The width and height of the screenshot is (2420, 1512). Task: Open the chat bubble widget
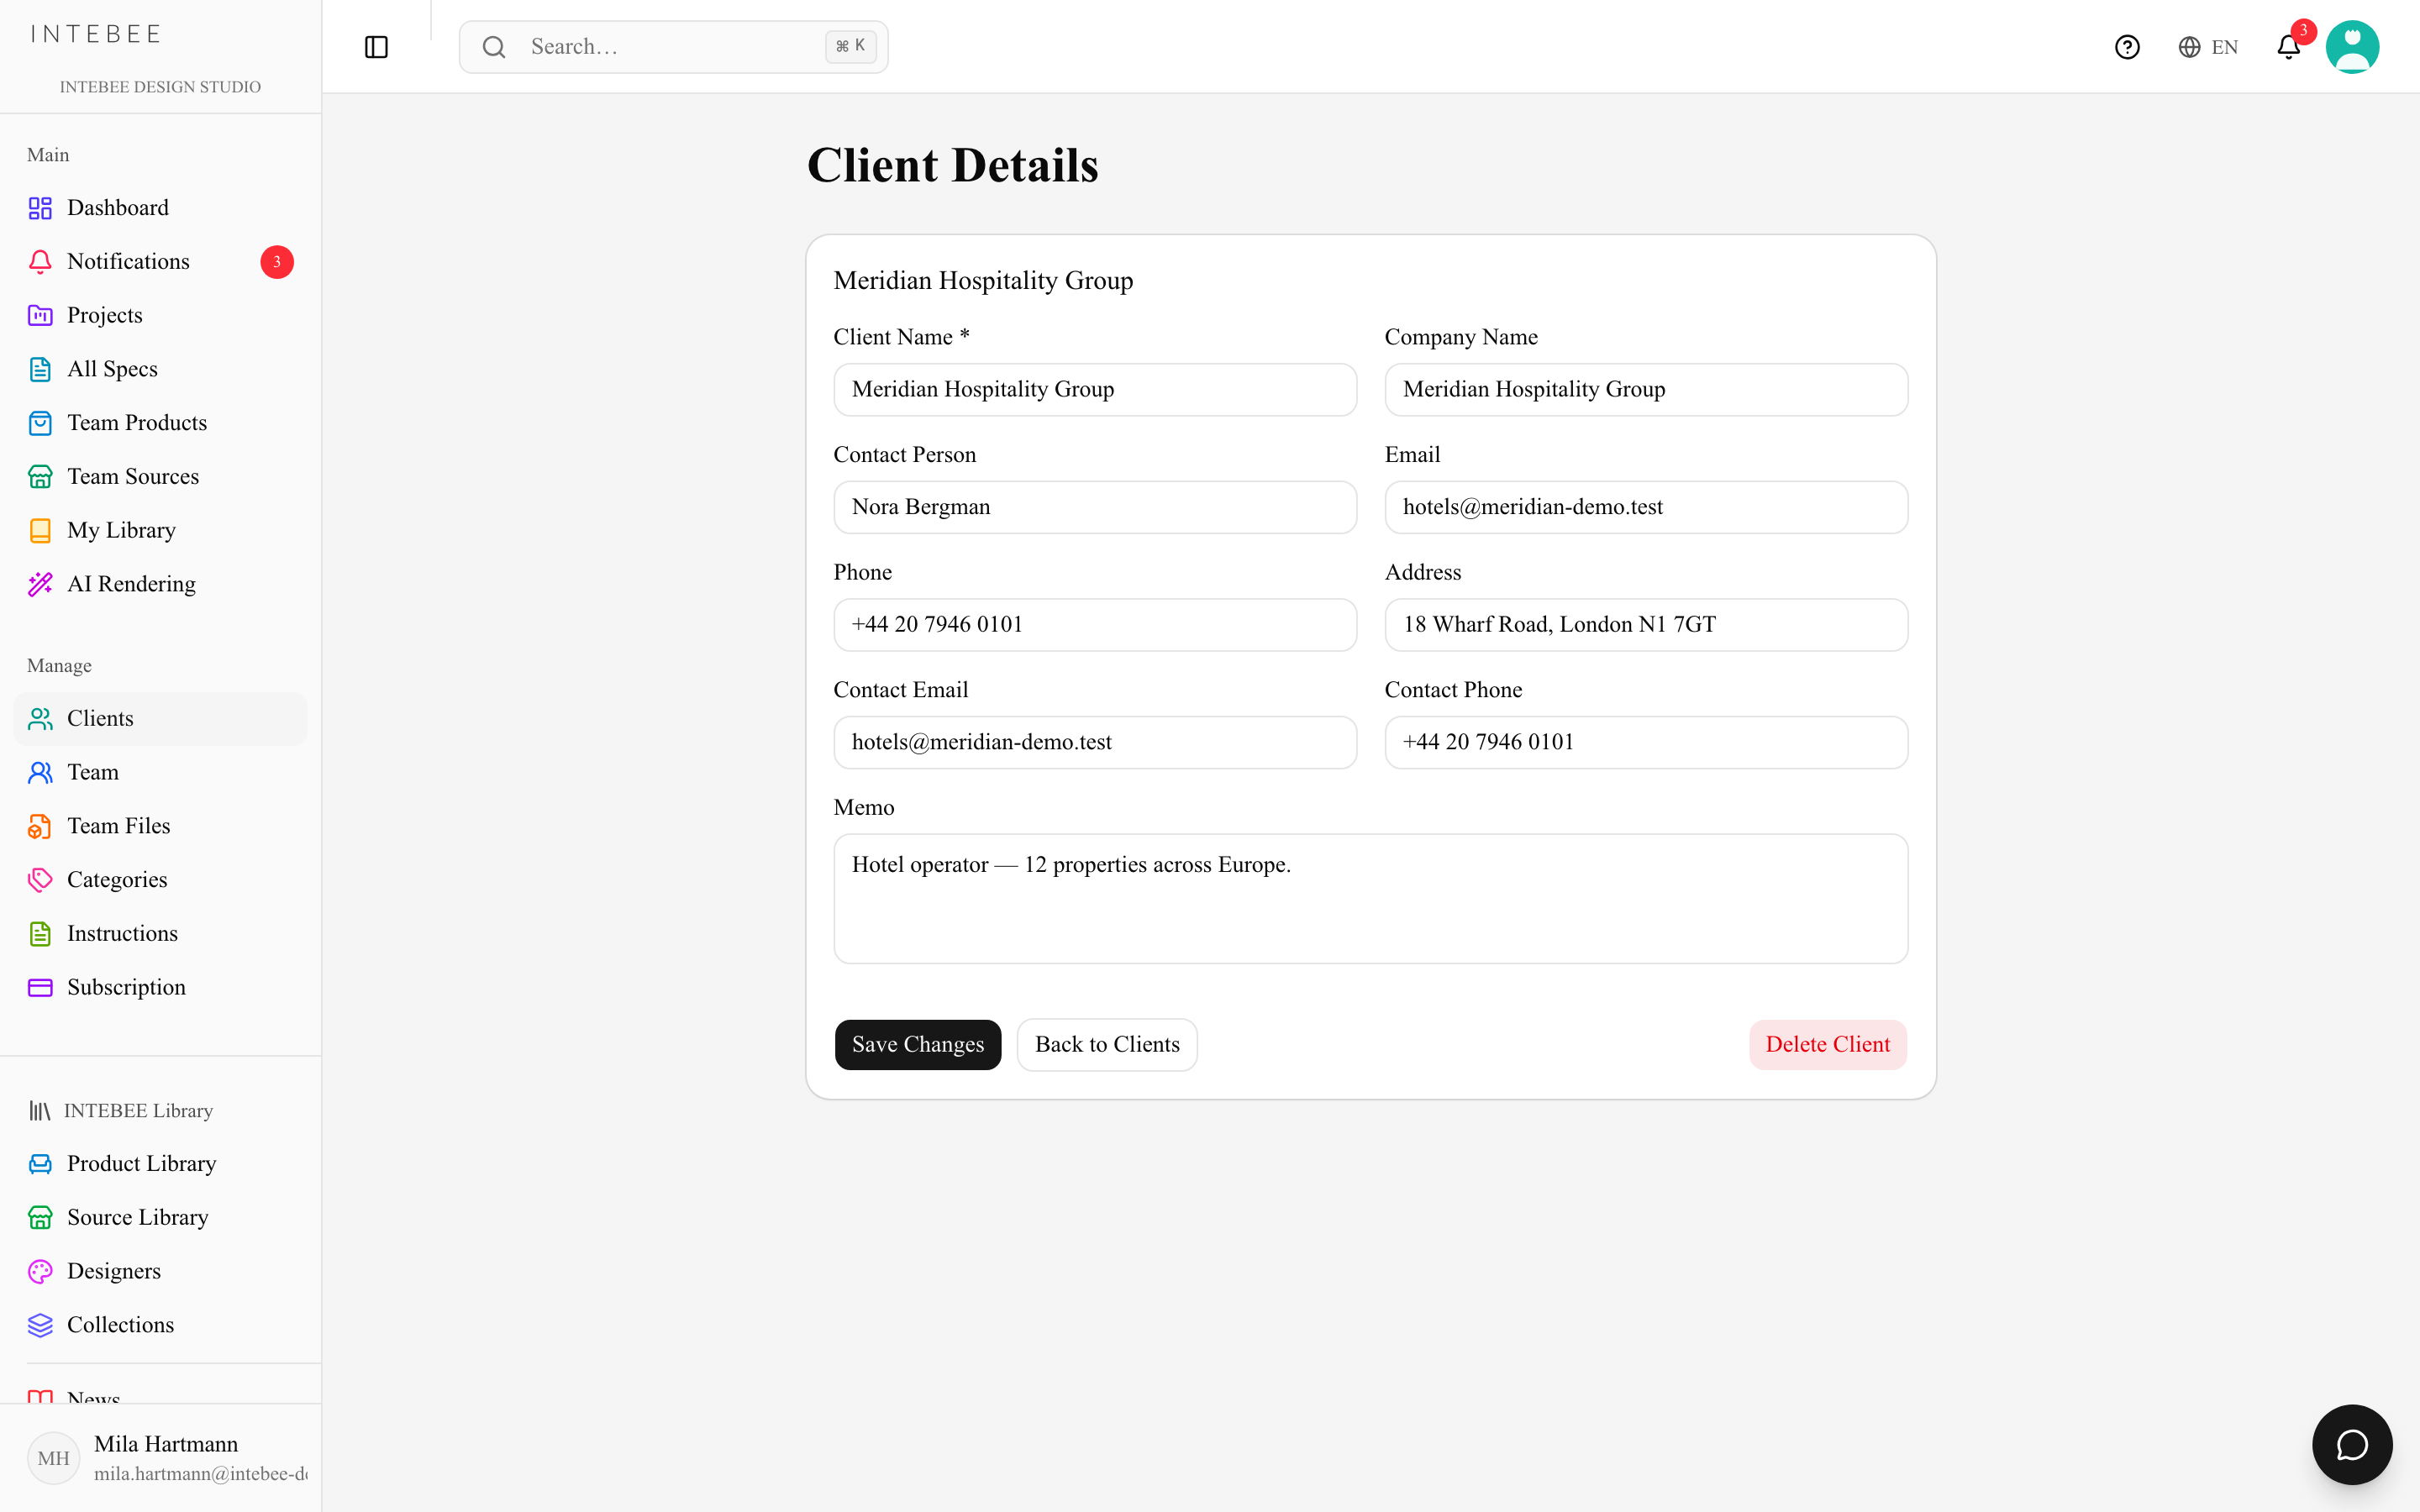(x=2352, y=1444)
